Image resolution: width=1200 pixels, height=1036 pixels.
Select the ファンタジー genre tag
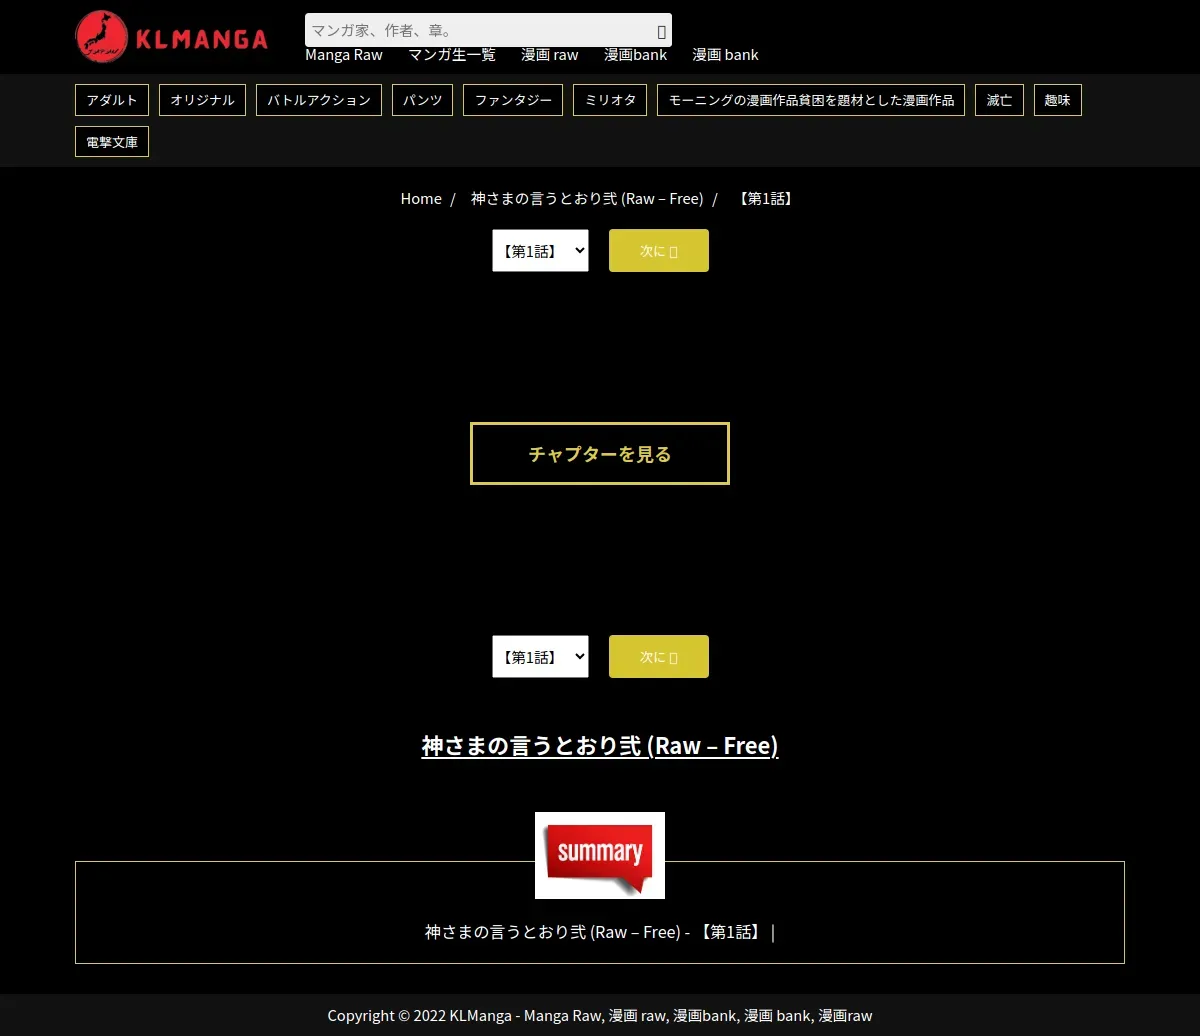point(513,100)
